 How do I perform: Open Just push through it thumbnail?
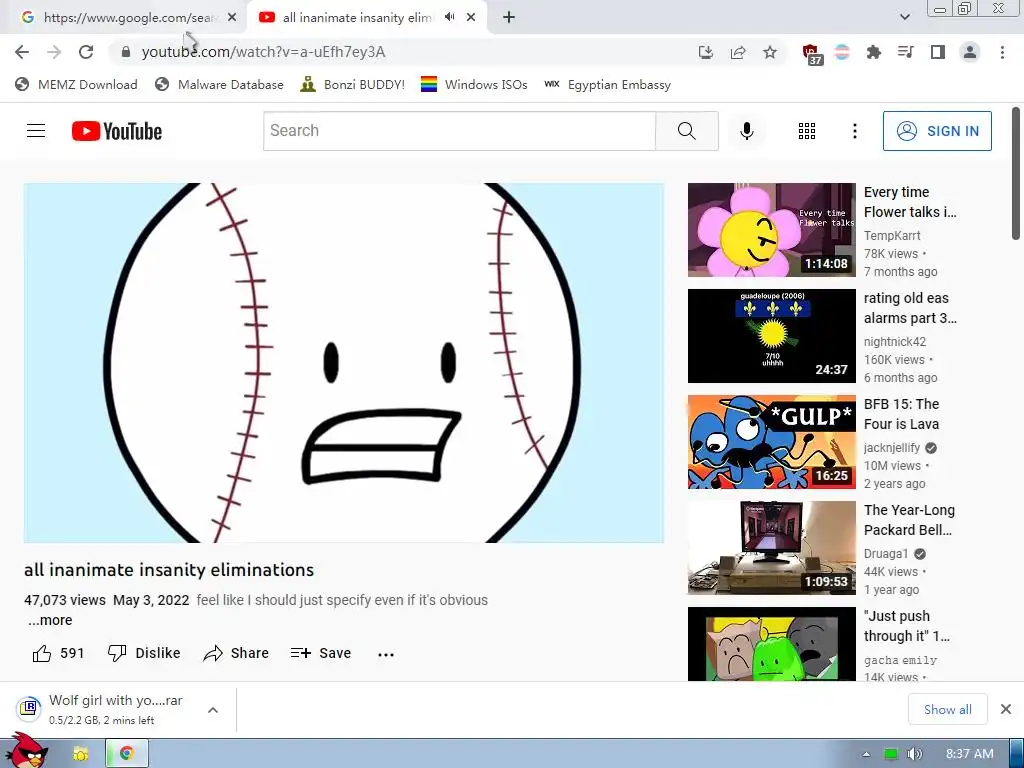[771, 644]
